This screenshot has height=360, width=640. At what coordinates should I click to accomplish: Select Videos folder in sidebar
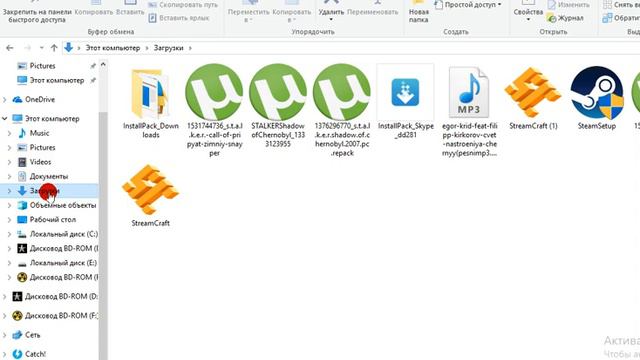click(40, 162)
